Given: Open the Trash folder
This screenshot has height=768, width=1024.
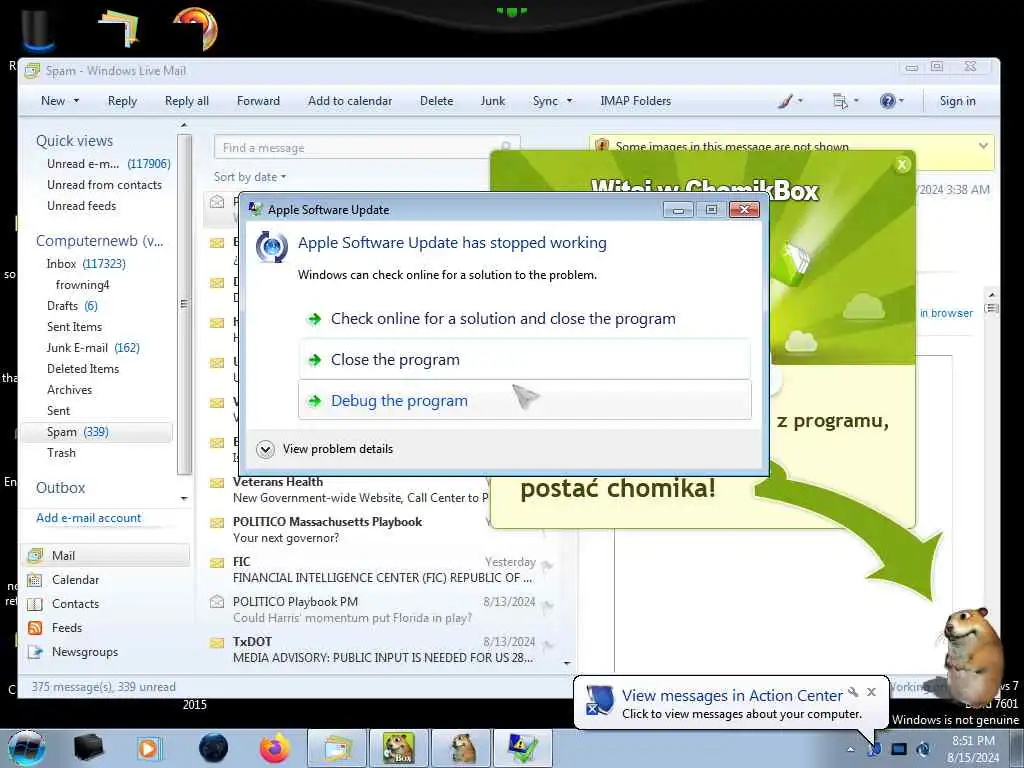Looking at the screenshot, I should (x=61, y=453).
